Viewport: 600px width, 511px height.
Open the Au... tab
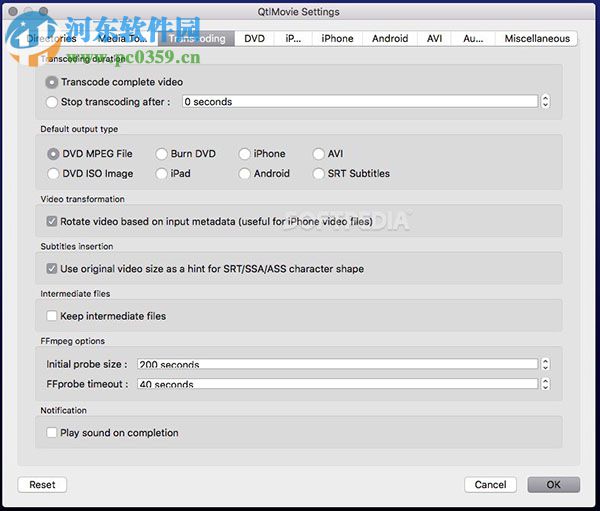coord(473,39)
